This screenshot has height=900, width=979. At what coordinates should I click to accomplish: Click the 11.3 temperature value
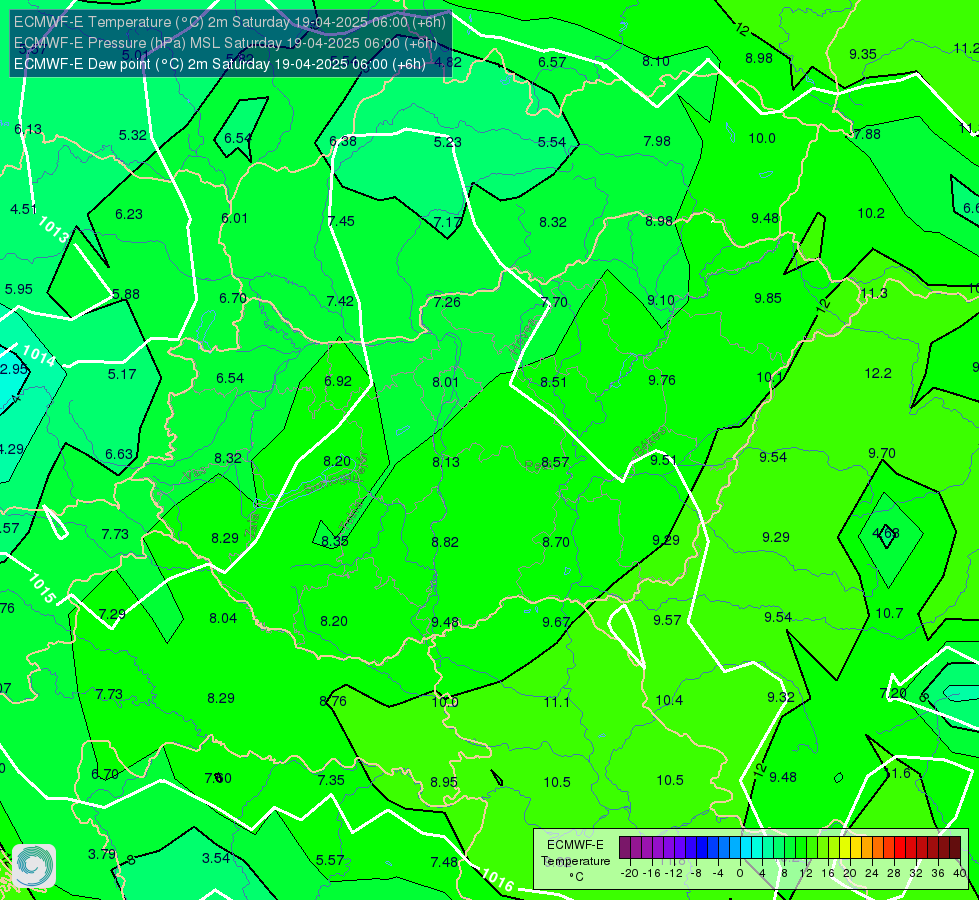pyautogui.click(x=873, y=294)
